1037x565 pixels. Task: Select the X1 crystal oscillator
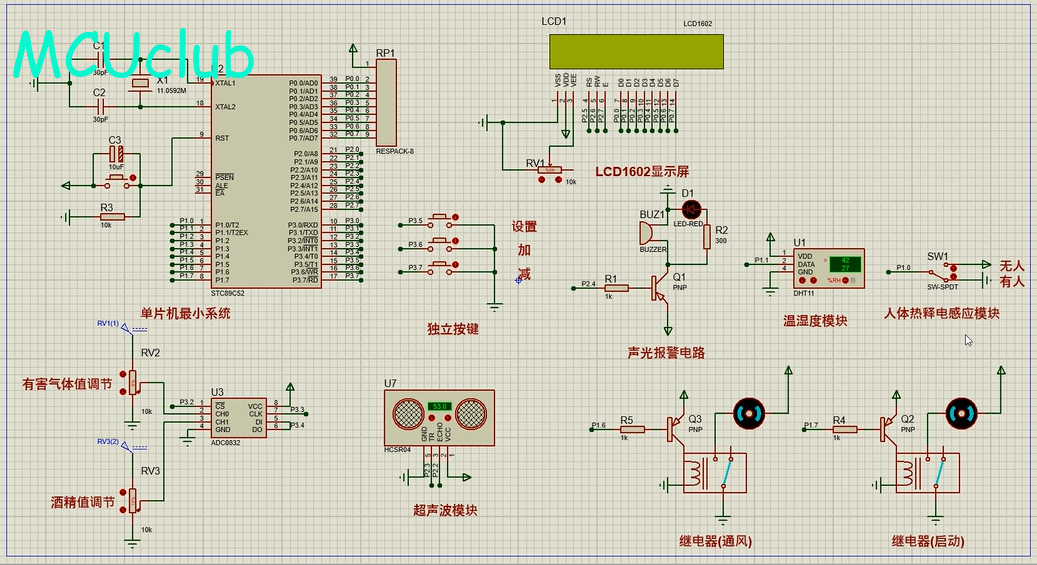coord(142,84)
